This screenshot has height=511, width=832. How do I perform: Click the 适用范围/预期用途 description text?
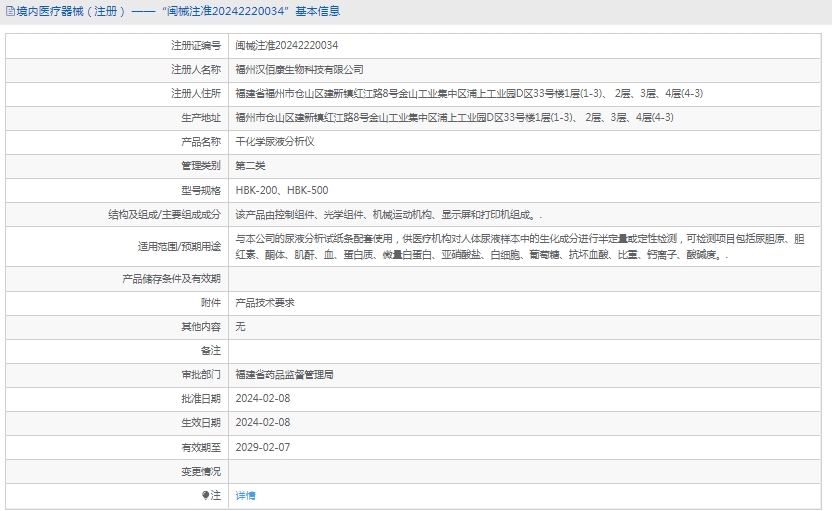tap(520, 247)
